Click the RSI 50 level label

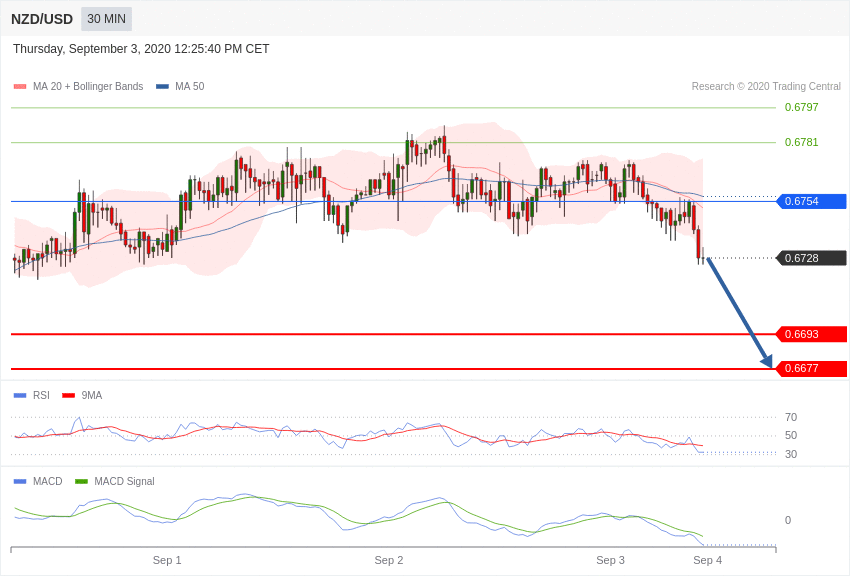tap(791, 435)
